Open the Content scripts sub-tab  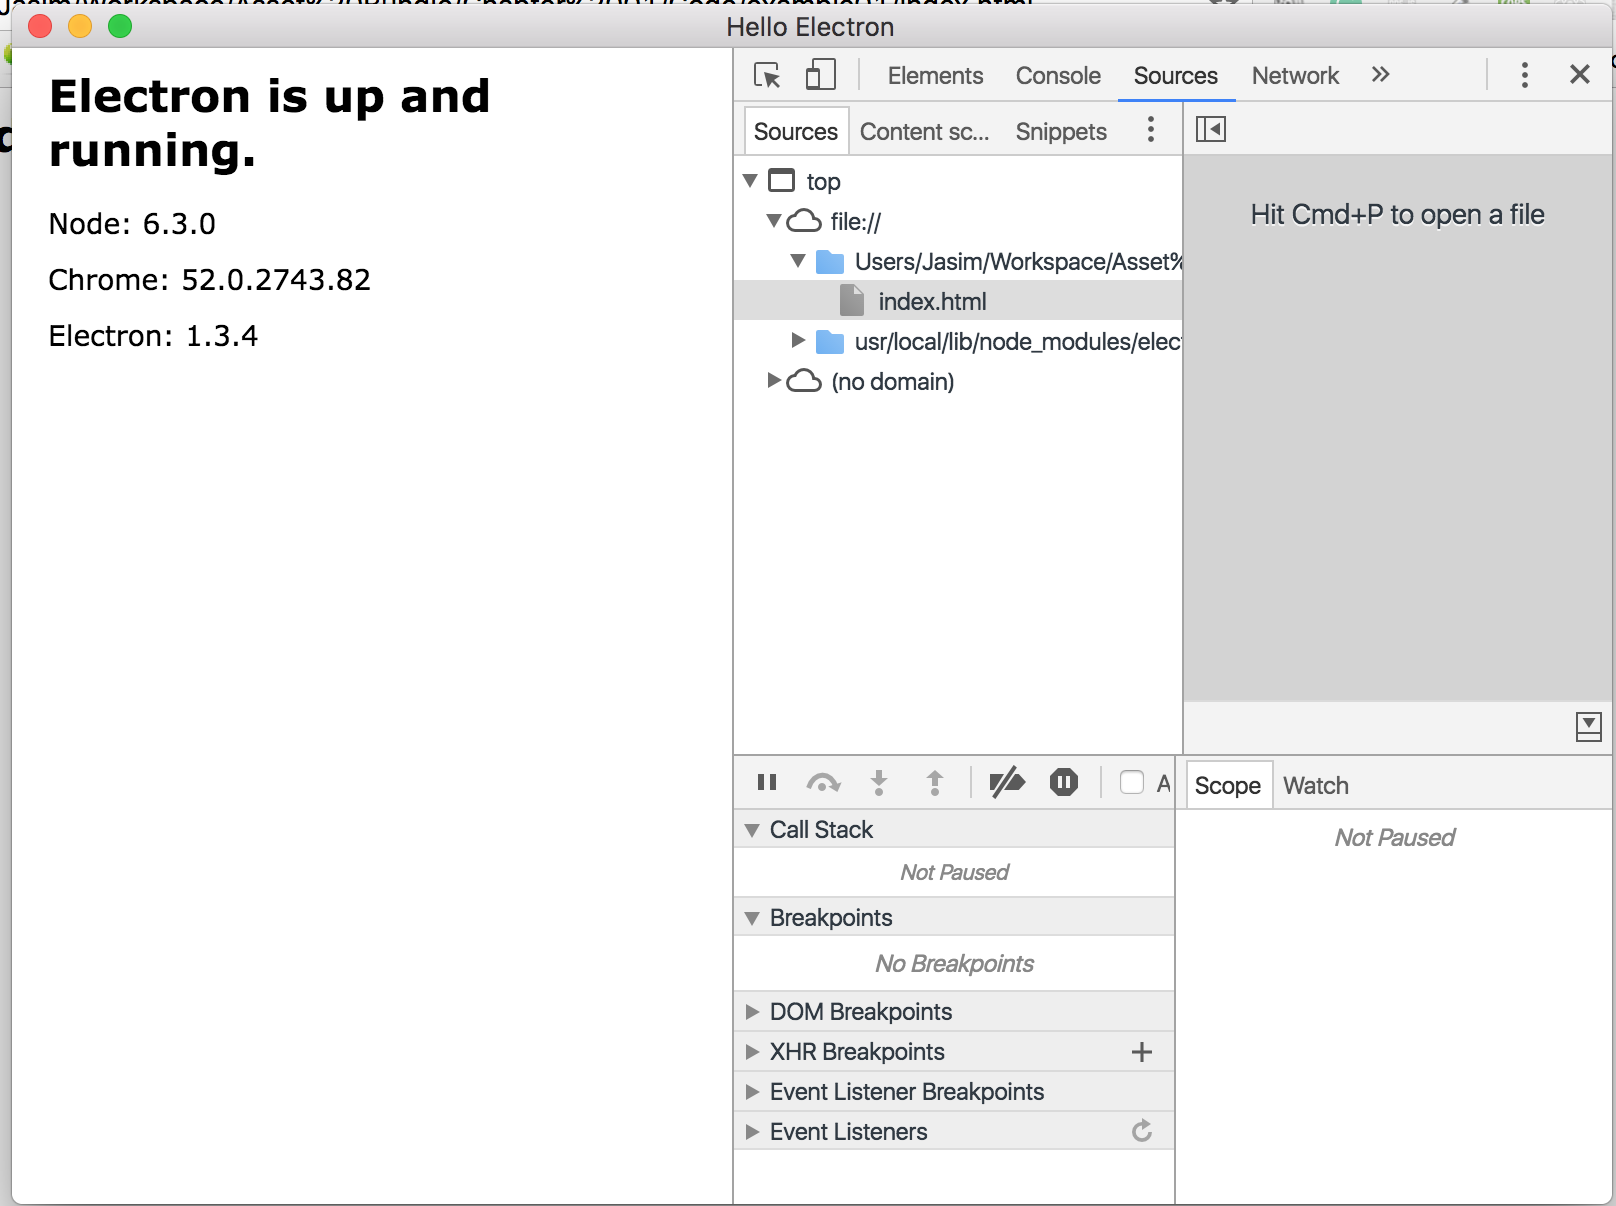pyautogui.click(x=925, y=131)
